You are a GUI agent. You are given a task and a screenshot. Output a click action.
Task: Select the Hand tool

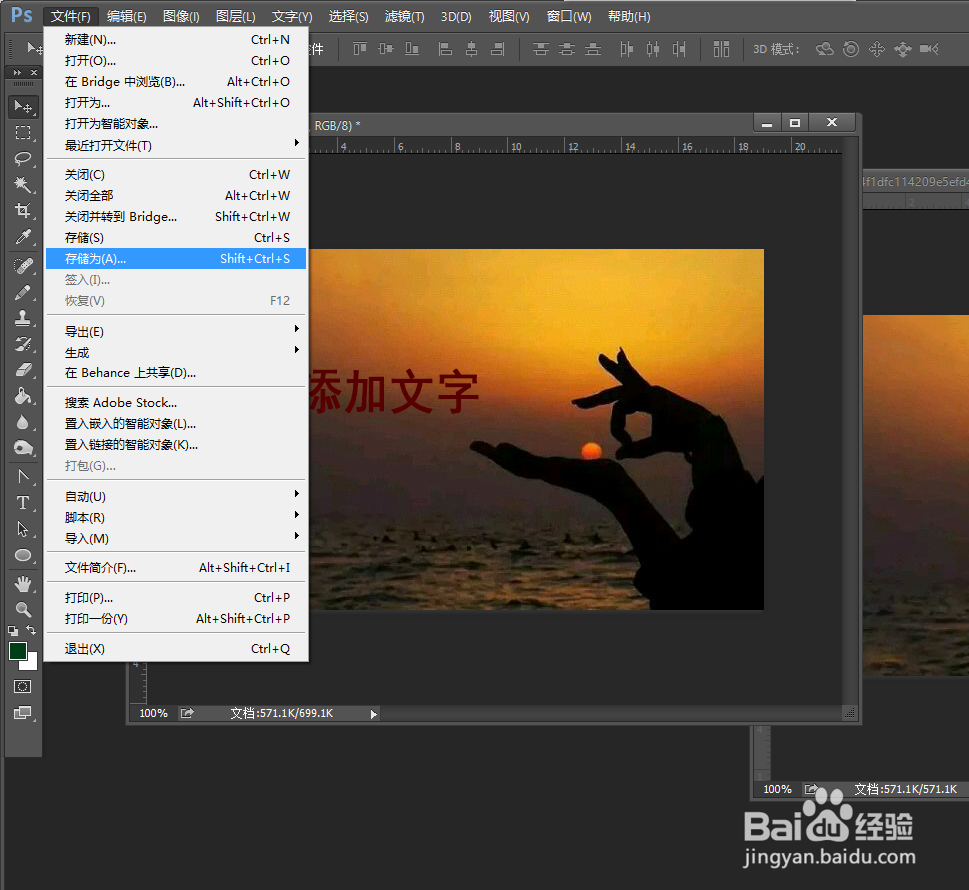point(23,583)
